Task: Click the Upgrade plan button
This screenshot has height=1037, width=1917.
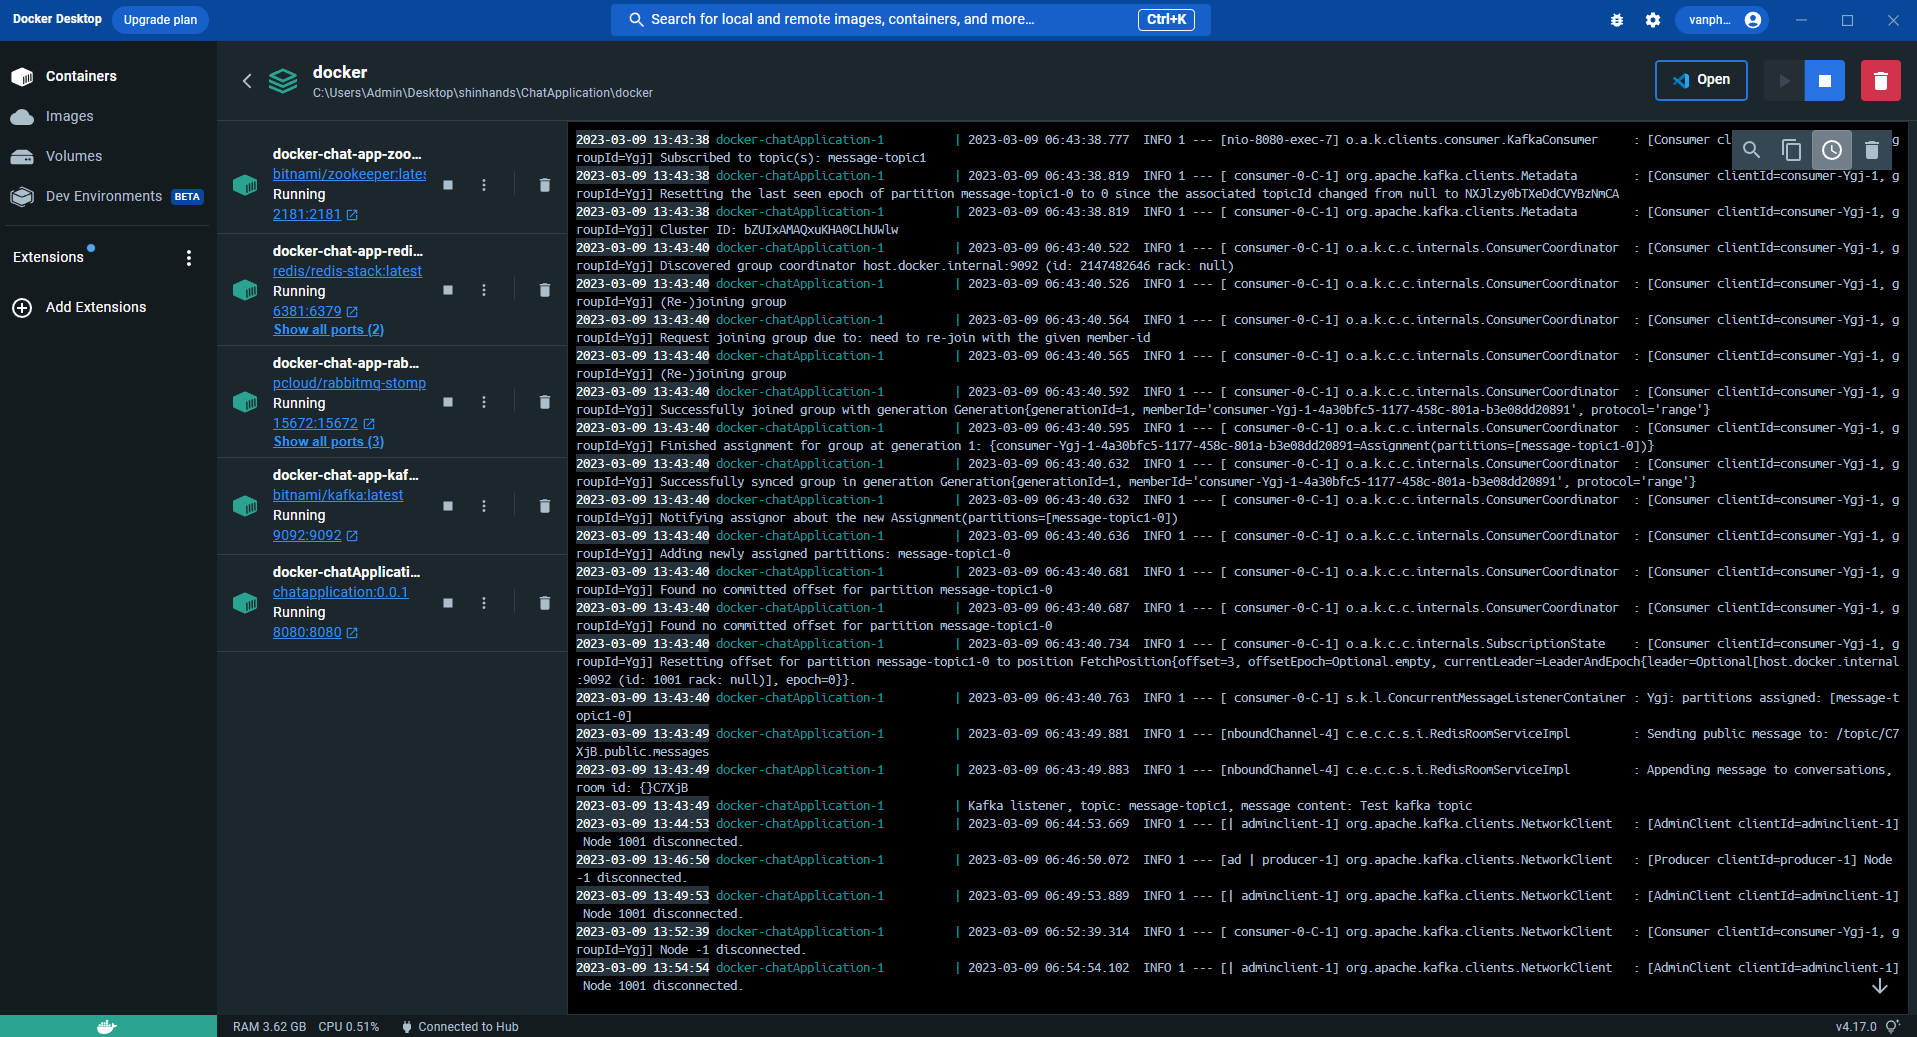Action: click(x=160, y=20)
